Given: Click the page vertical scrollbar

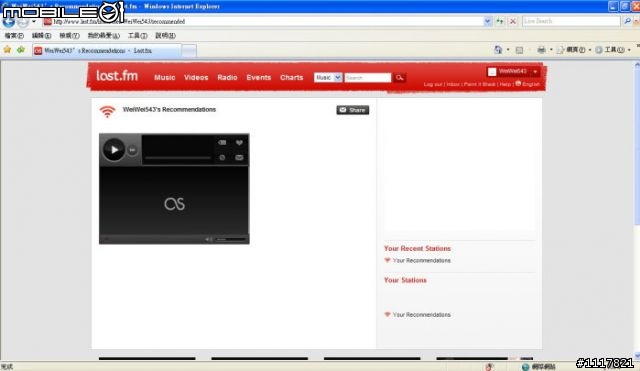Looking at the screenshot, I should 637,210.
